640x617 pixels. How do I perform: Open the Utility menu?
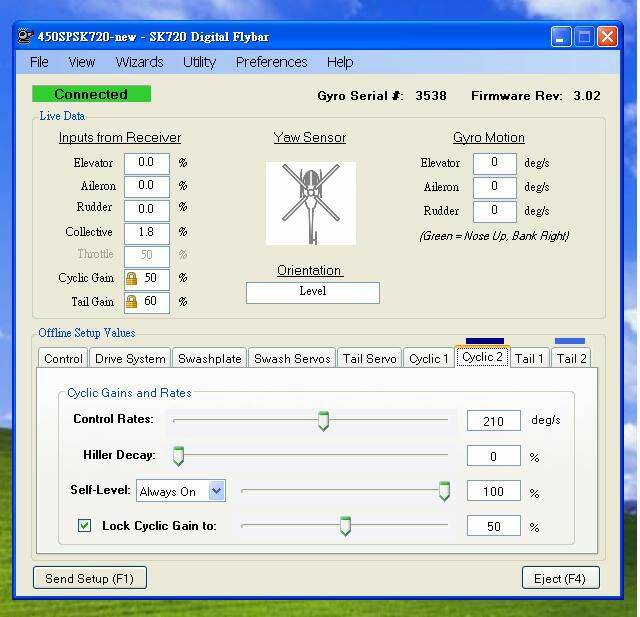[x=199, y=62]
